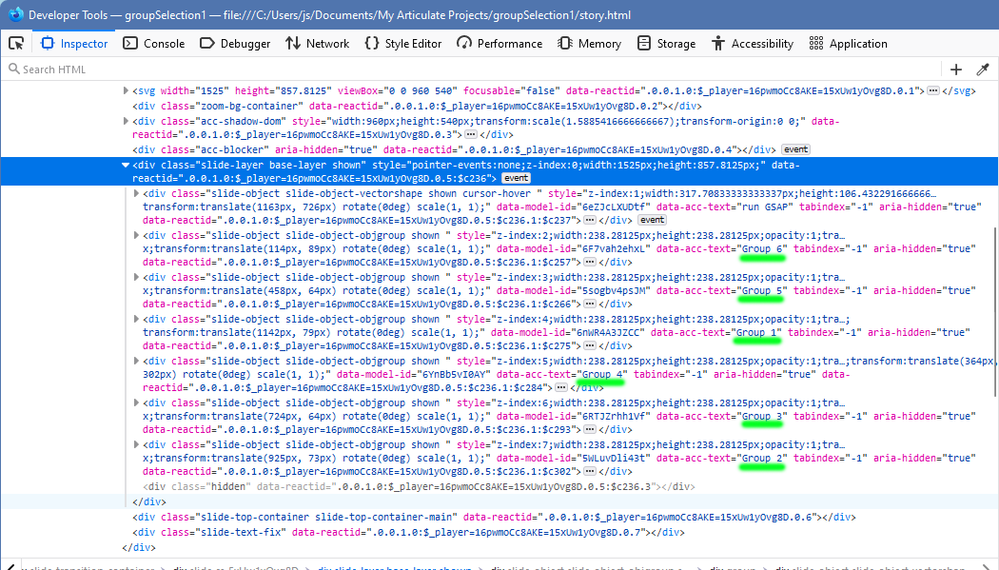Open the Performance tab
Viewport: 999px width, 570px height.
click(x=500, y=43)
